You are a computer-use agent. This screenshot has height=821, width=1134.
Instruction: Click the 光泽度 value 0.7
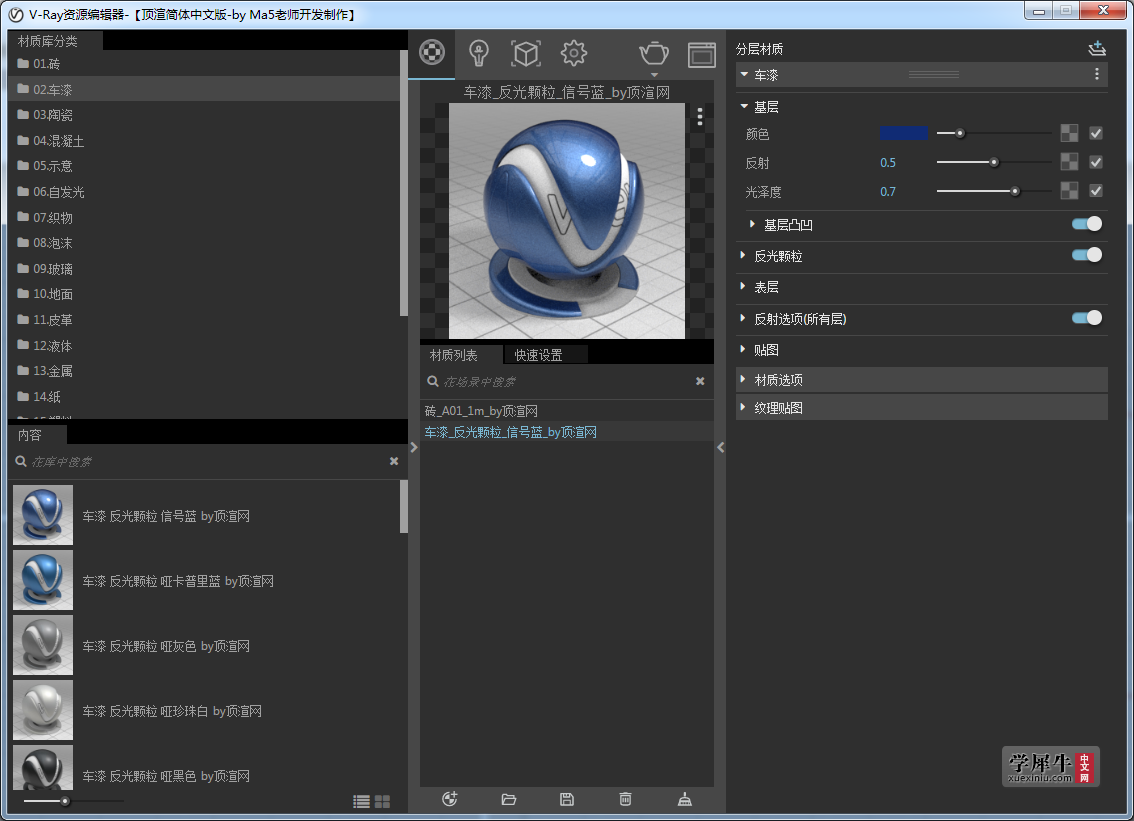pyautogui.click(x=887, y=192)
